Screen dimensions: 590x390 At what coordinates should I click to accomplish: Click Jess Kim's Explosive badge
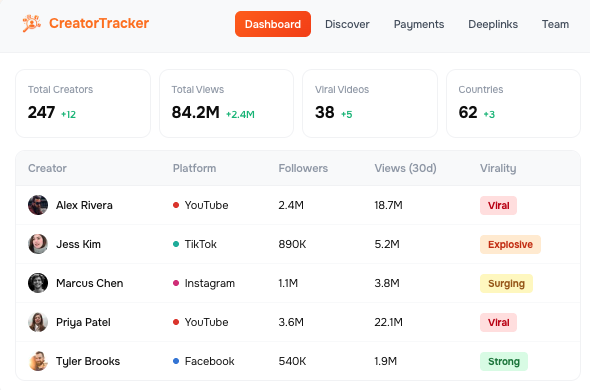[510, 244]
